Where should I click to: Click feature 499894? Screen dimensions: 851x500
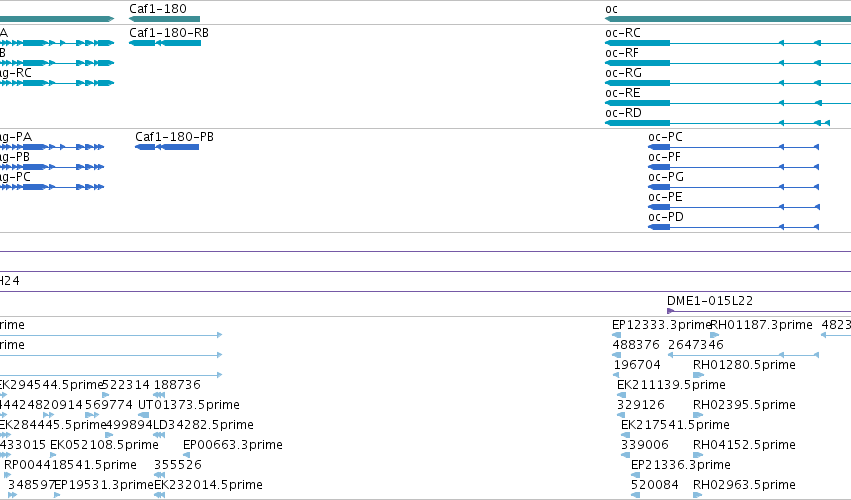[x=129, y=425]
